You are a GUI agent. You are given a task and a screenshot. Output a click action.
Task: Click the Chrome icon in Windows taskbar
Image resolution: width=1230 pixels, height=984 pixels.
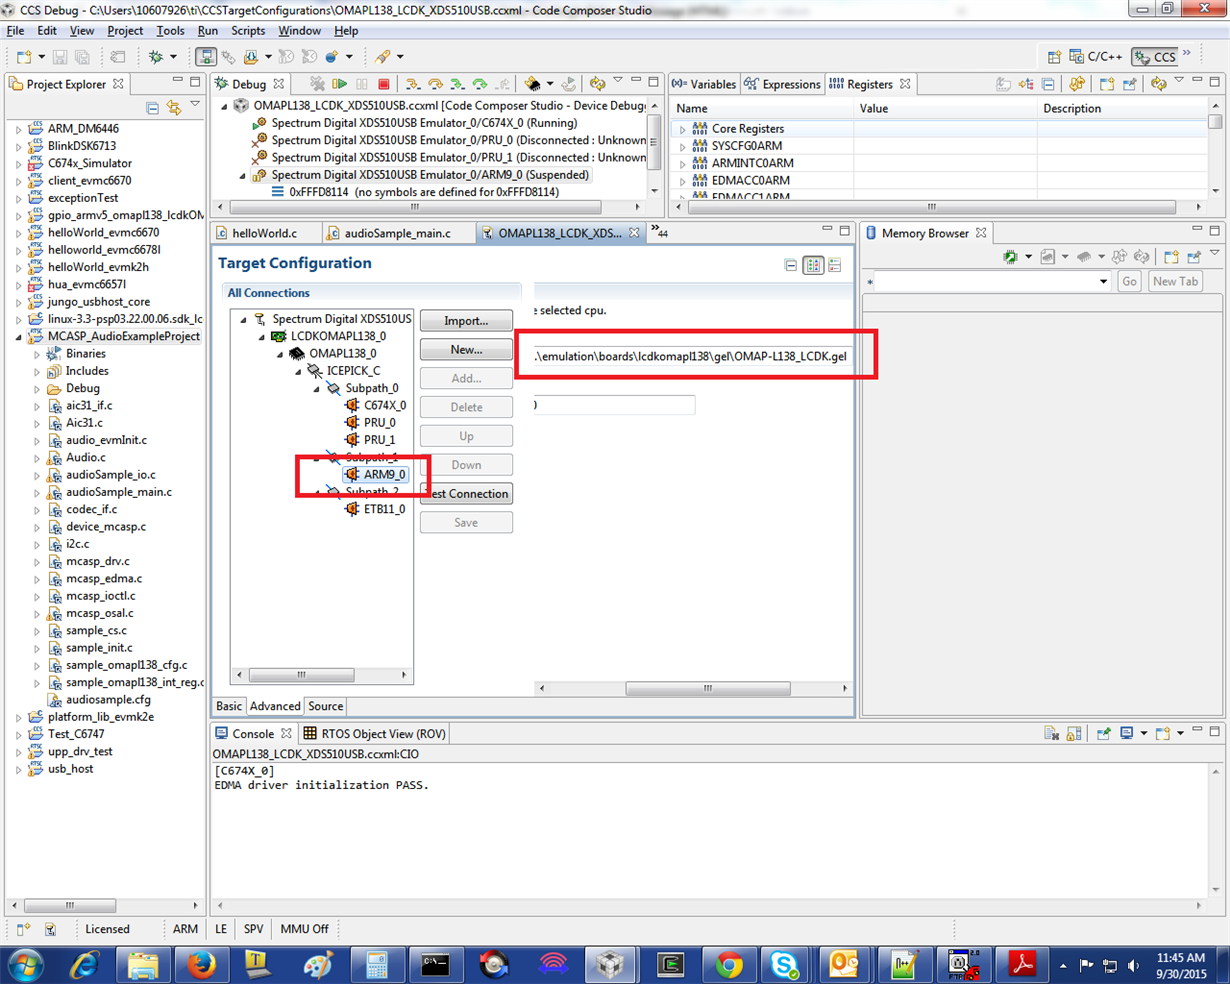(729, 964)
